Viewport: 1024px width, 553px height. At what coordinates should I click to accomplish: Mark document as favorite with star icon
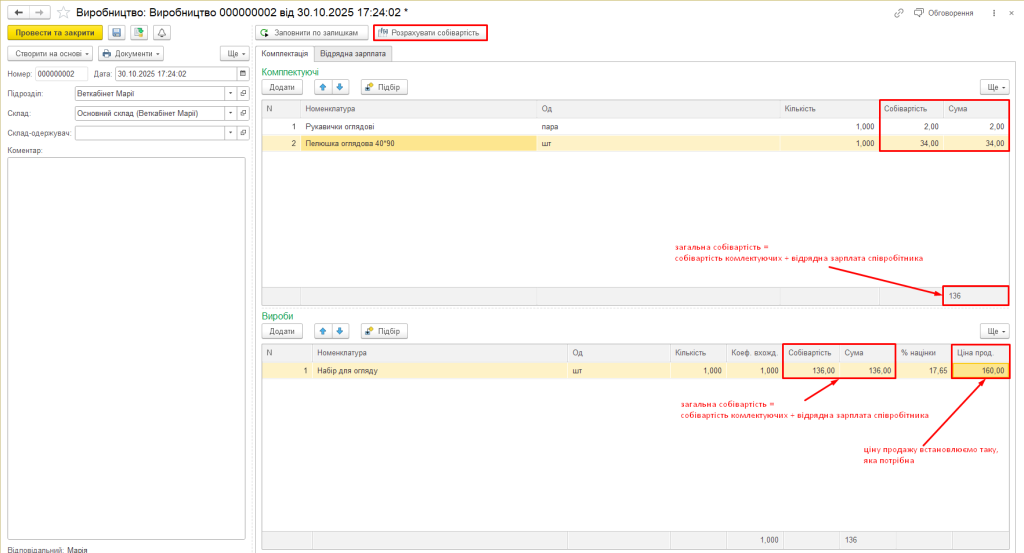[64, 12]
